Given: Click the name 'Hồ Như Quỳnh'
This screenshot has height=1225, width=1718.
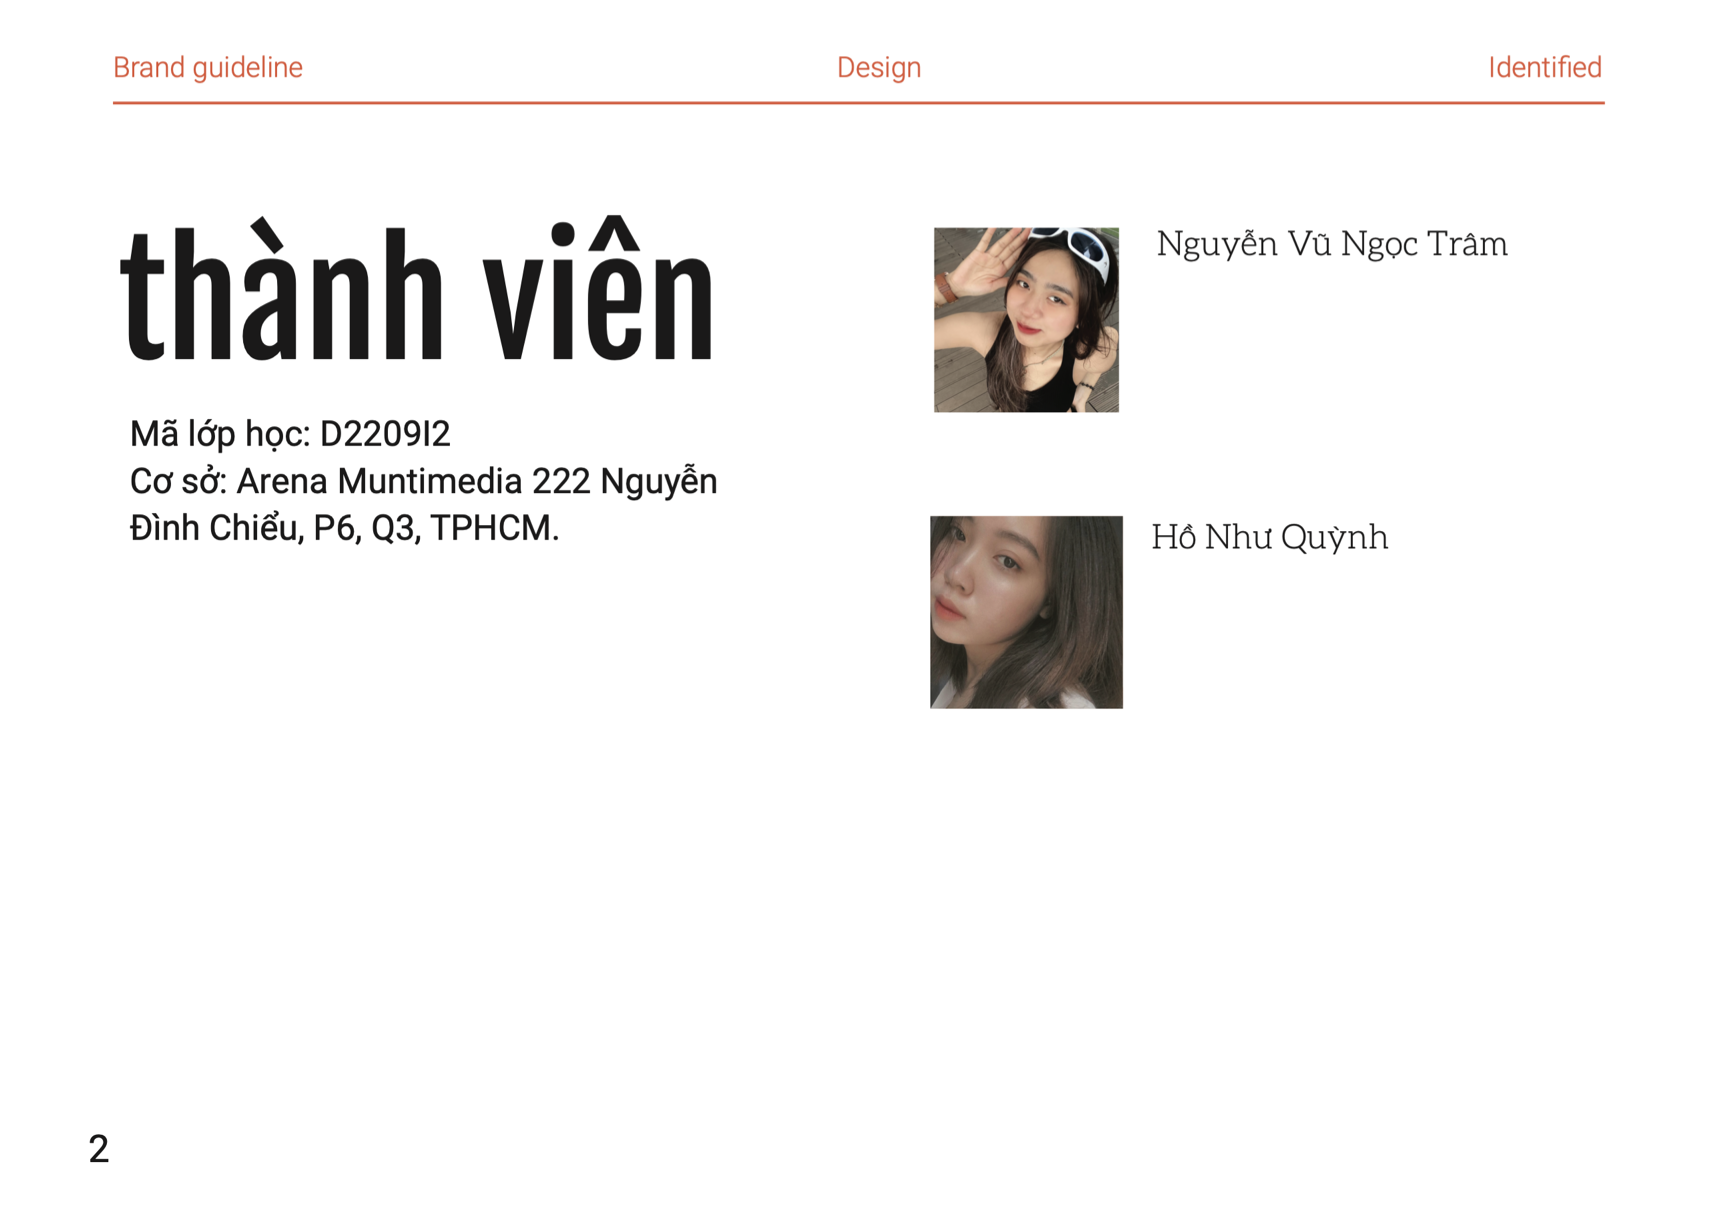Looking at the screenshot, I should 1269,537.
